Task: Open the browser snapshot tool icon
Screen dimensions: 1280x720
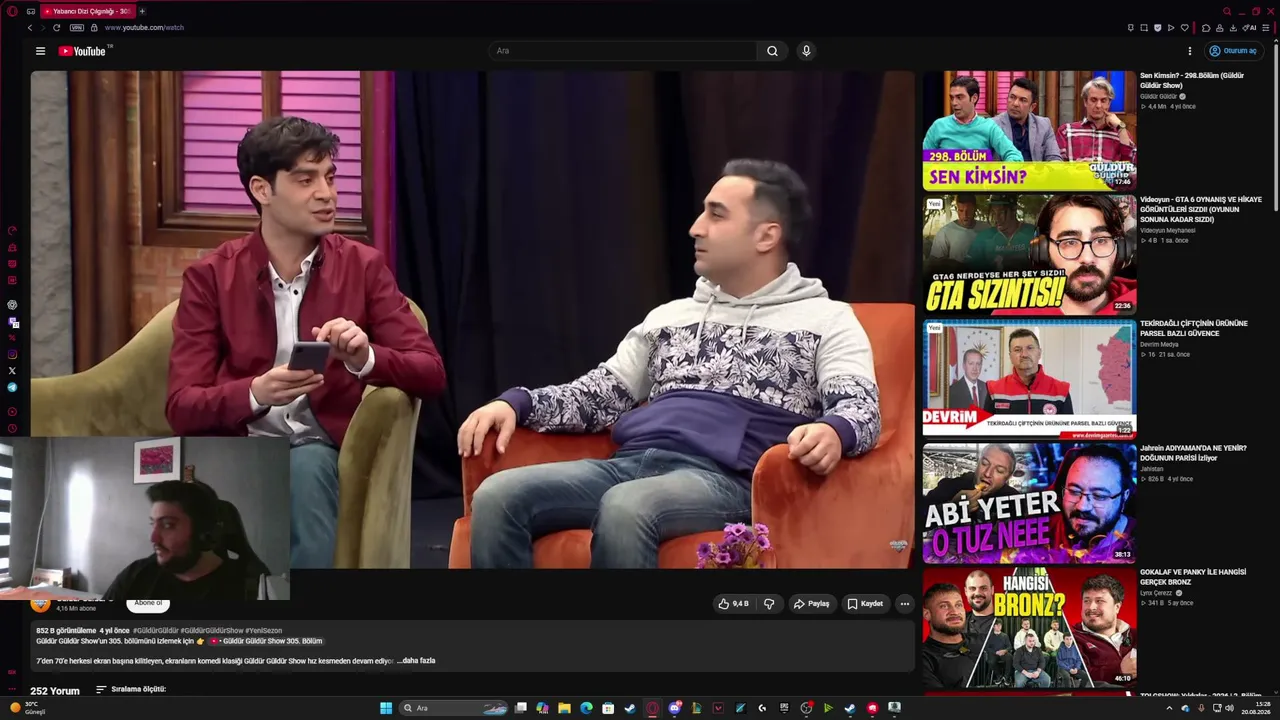Action: point(1144,28)
